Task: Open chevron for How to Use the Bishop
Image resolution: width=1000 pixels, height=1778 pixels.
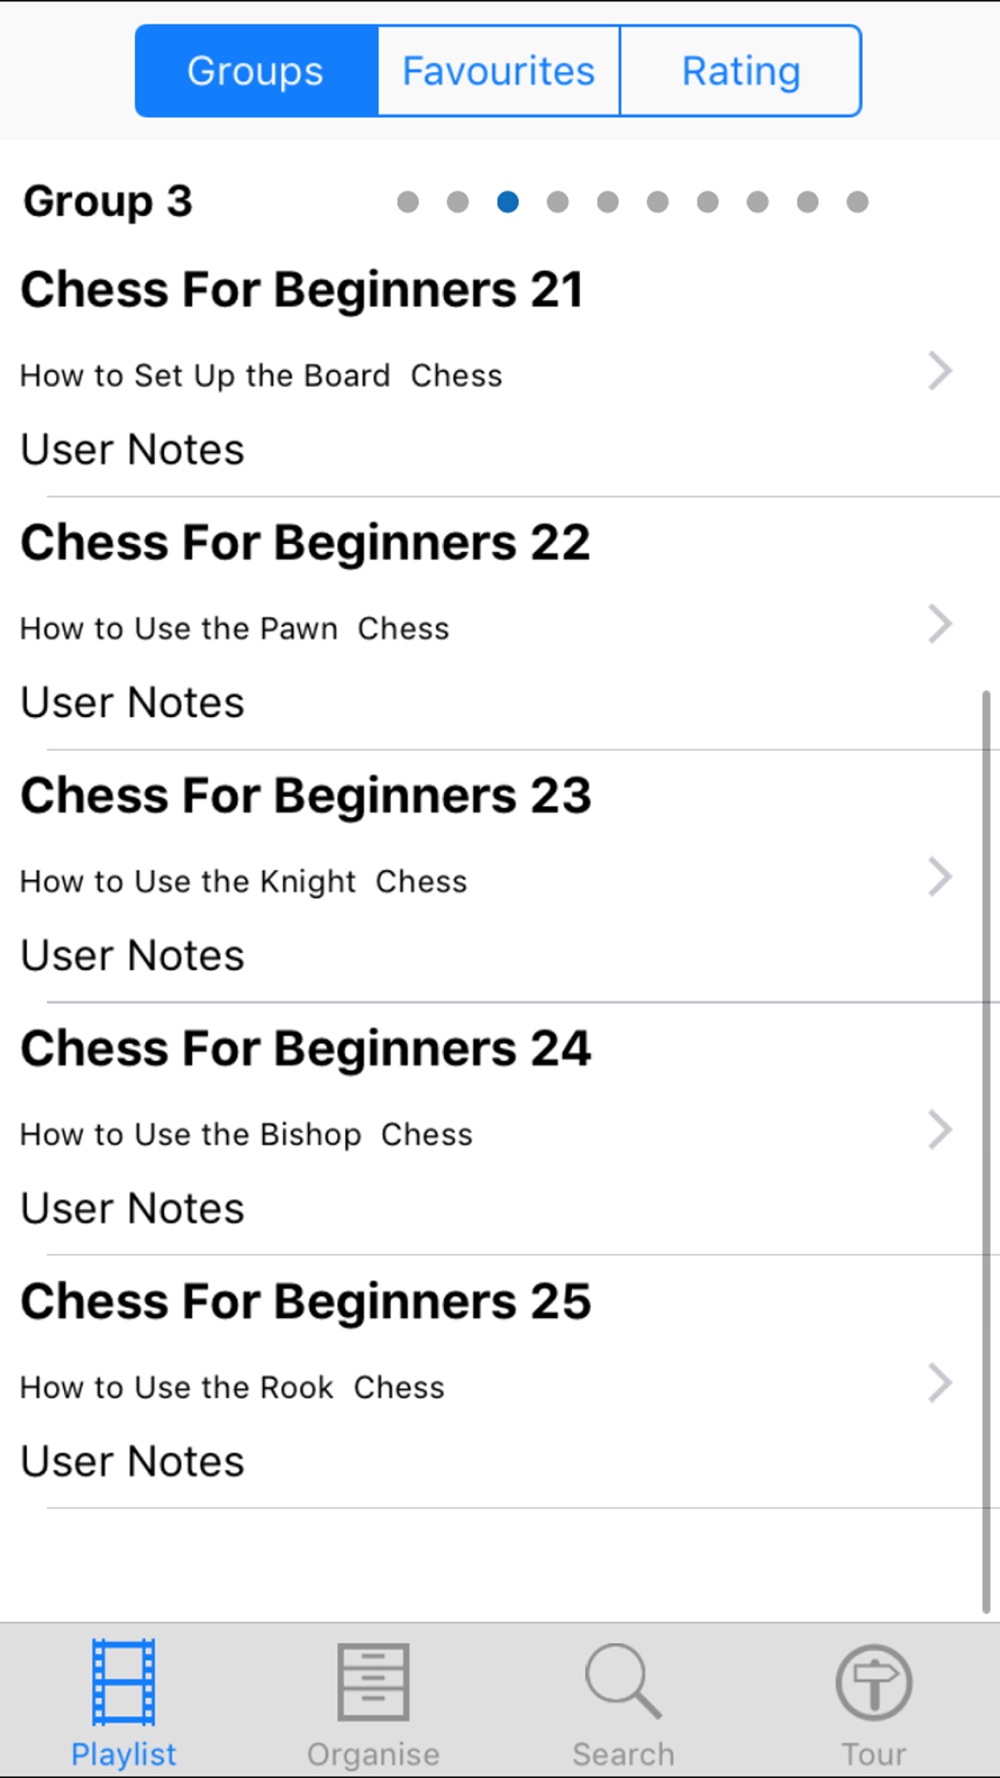Action: coord(939,1130)
